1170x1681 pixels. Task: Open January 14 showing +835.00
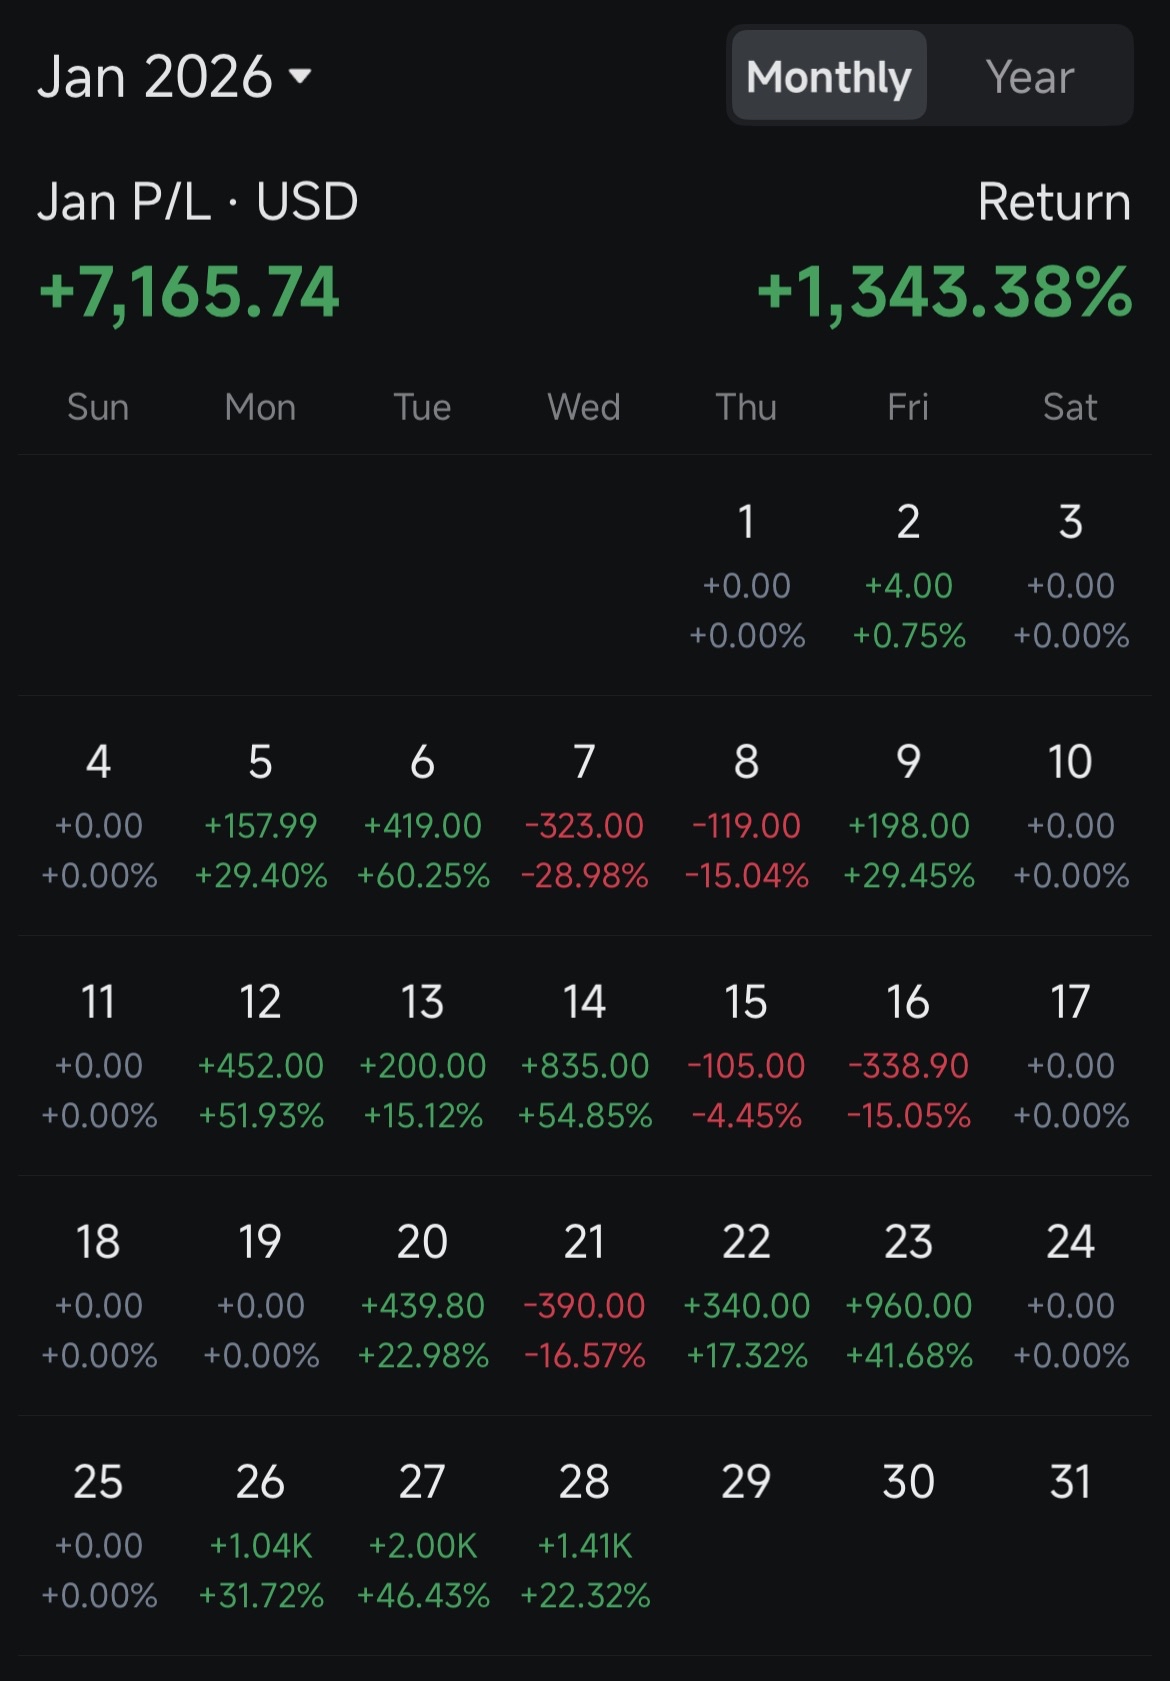(584, 1056)
